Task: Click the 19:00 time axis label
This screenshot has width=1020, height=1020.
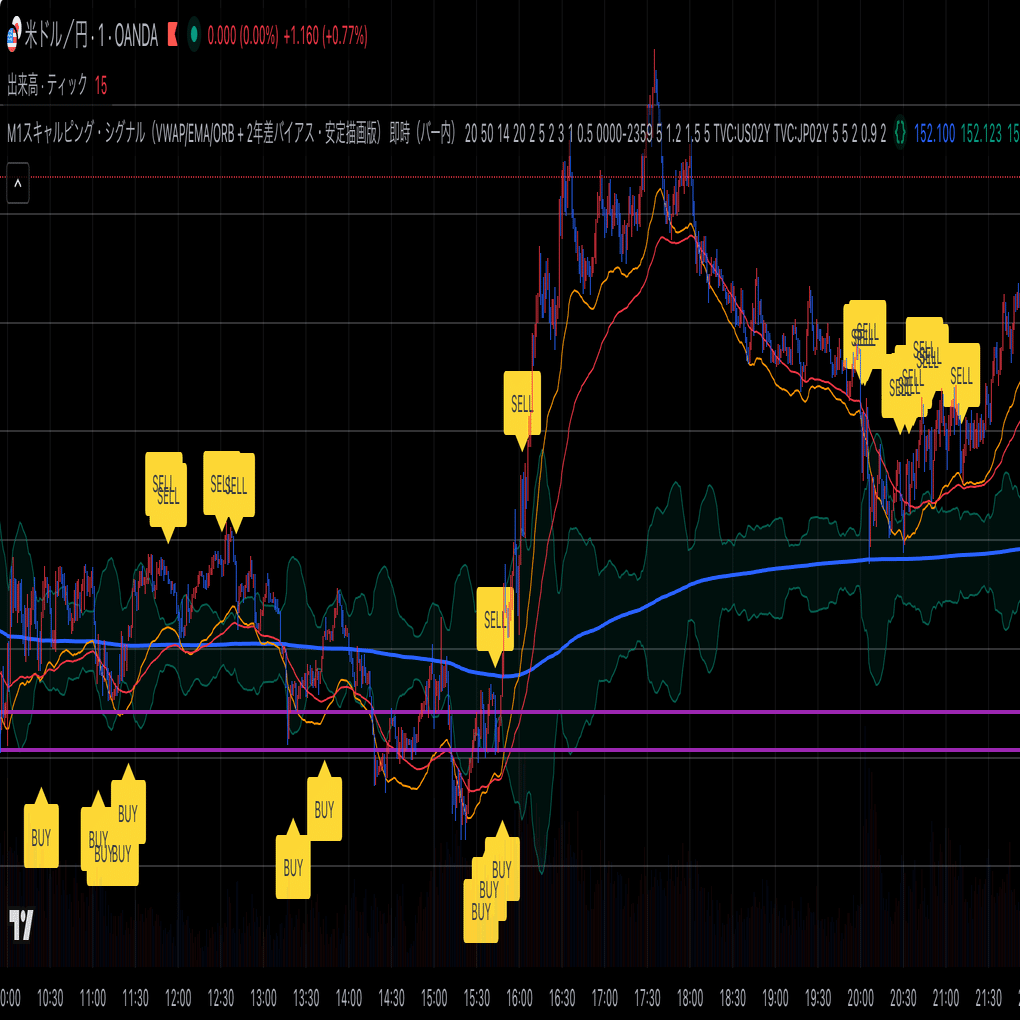Action: [775, 997]
